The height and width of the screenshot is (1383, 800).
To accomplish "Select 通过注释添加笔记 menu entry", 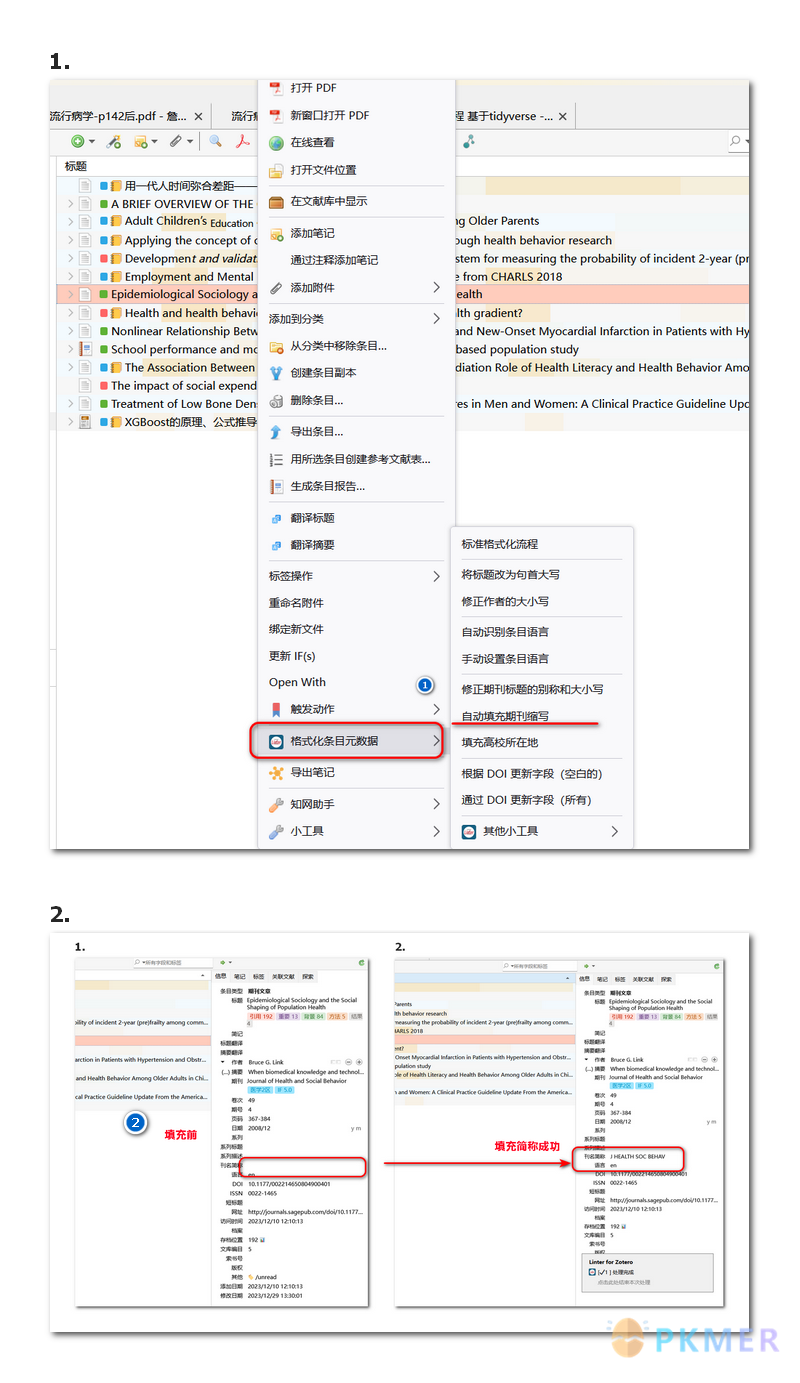I will [334, 260].
